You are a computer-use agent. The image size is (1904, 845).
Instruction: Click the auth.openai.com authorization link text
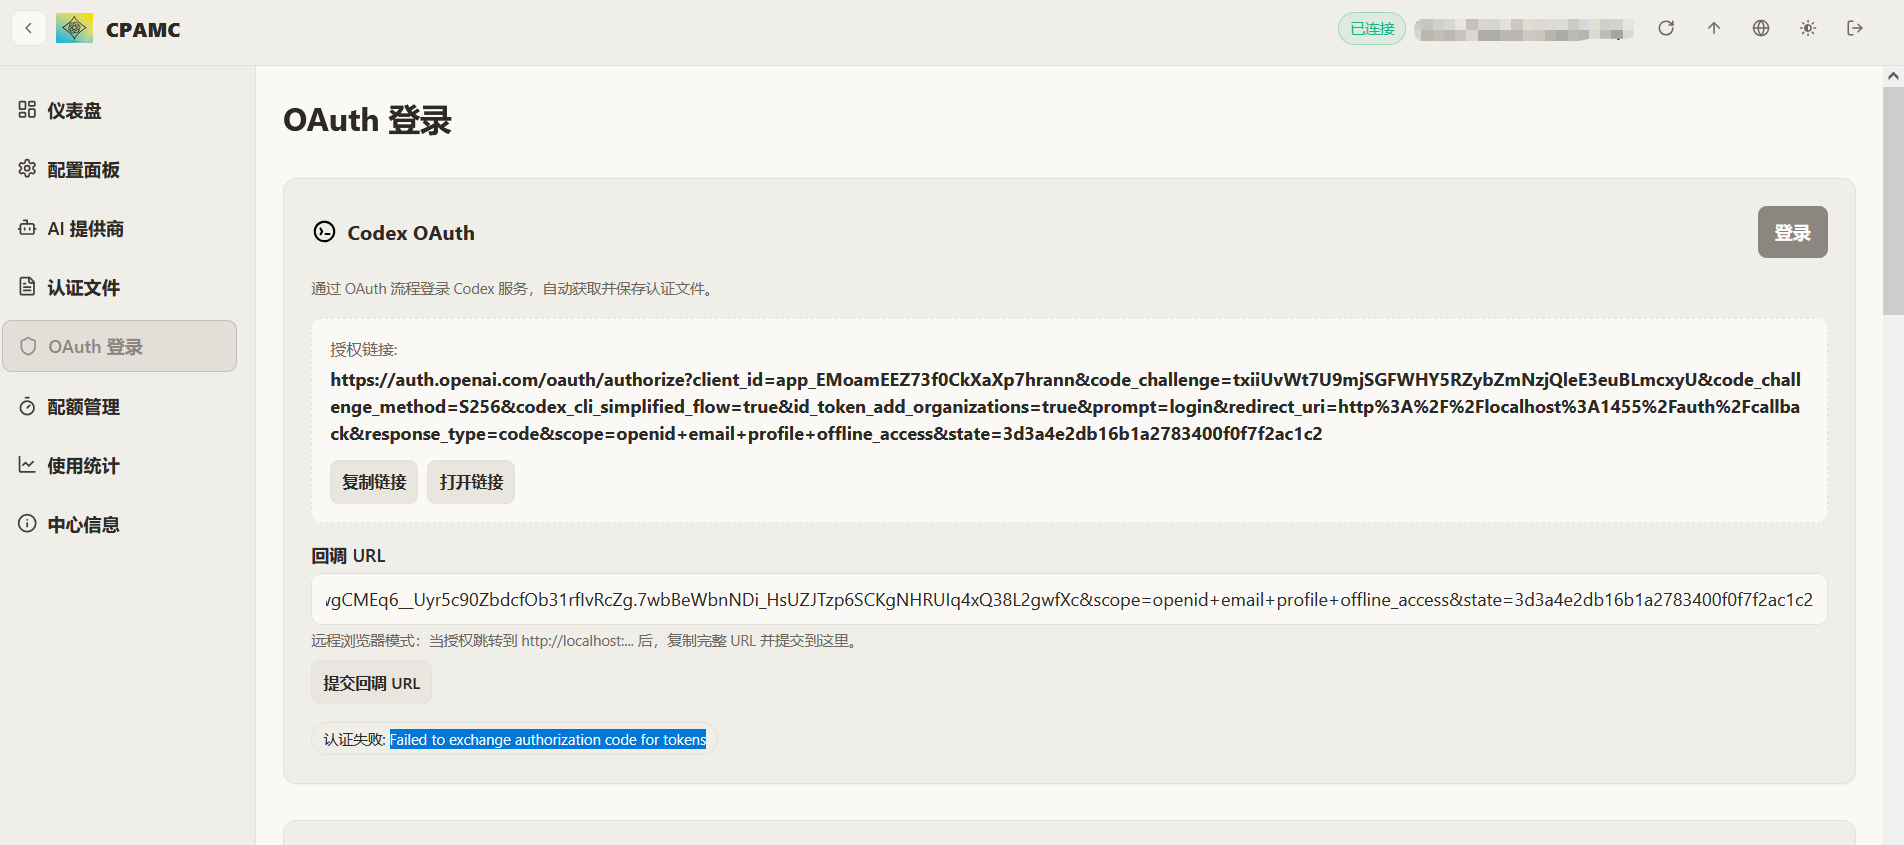1065,407
